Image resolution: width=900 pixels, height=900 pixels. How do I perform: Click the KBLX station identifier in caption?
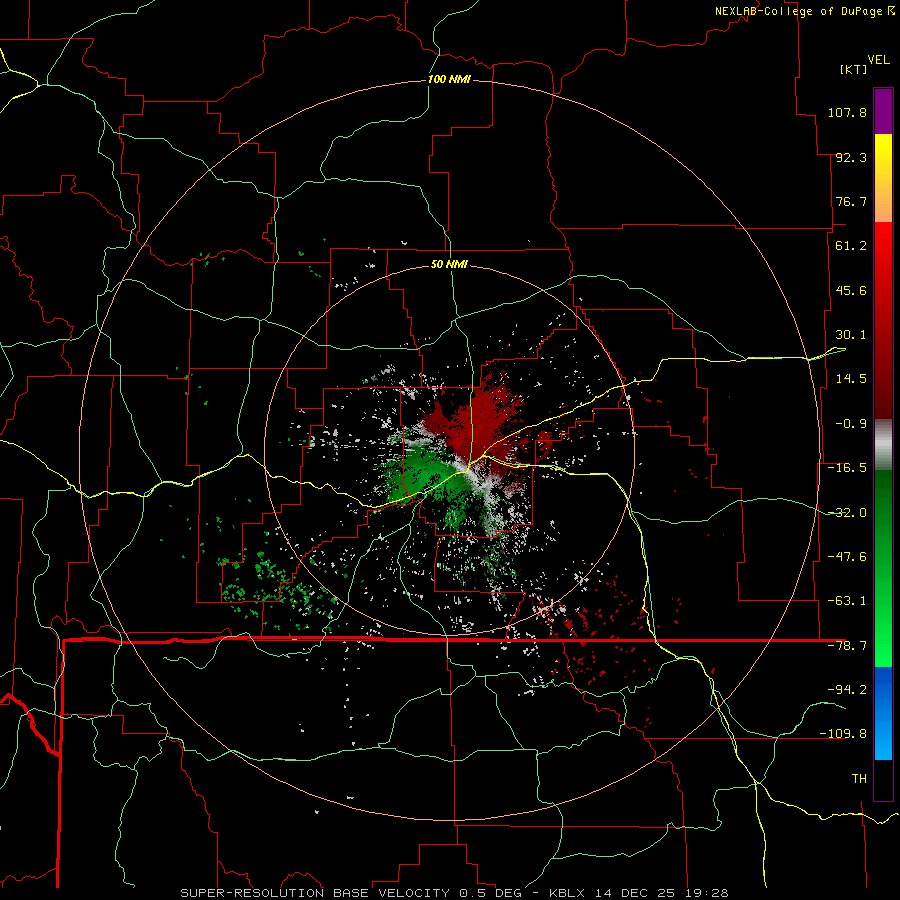click(x=567, y=893)
